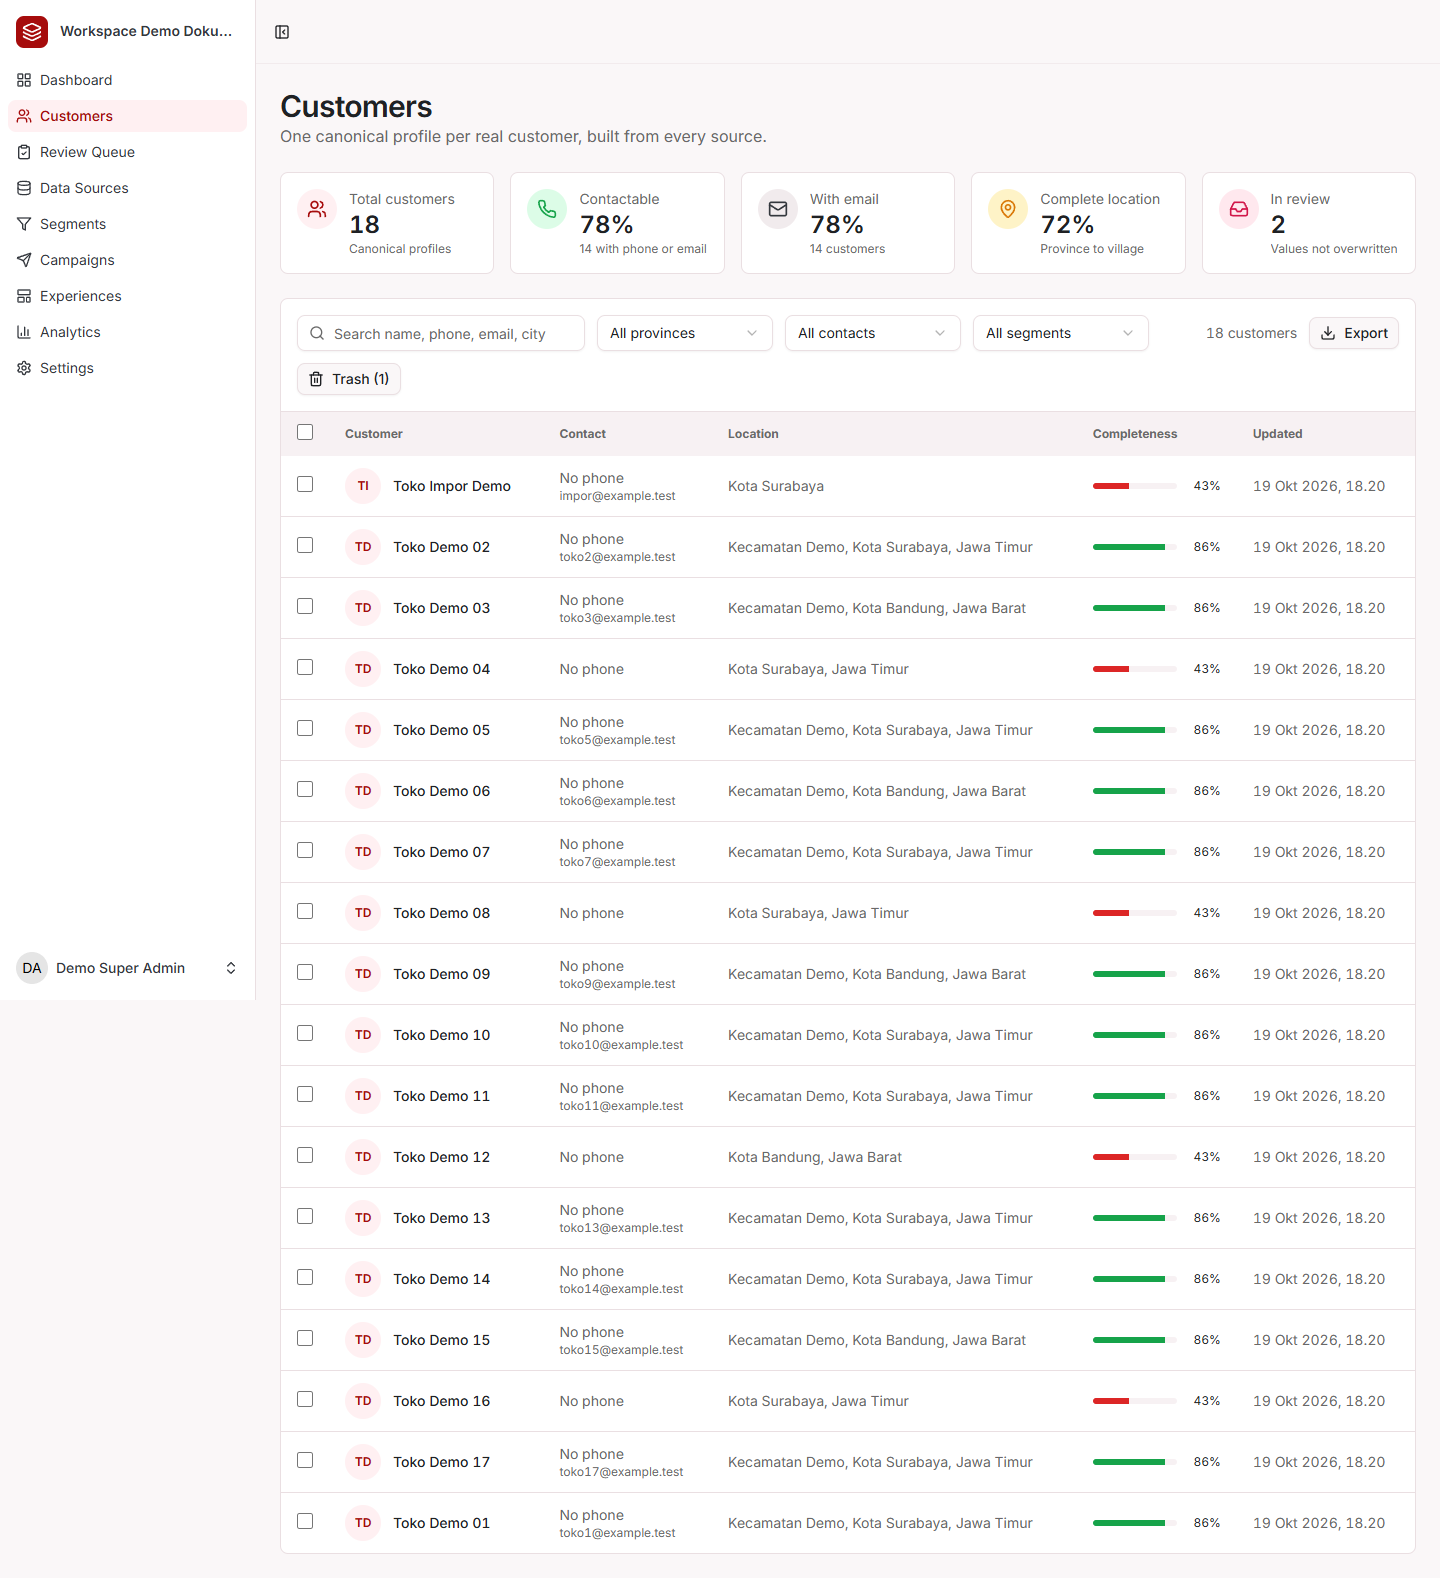Click the 43% completeness bar for Toko Demo 04
This screenshot has height=1578, width=1440.
(x=1135, y=669)
